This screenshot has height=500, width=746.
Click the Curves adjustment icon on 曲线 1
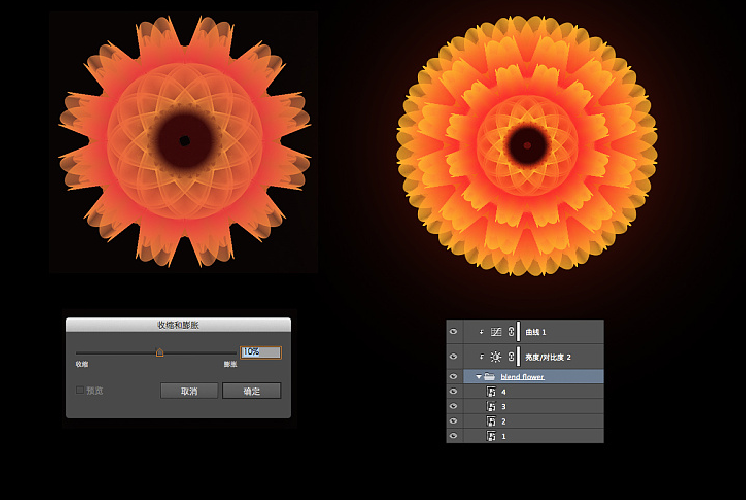(494, 331)
